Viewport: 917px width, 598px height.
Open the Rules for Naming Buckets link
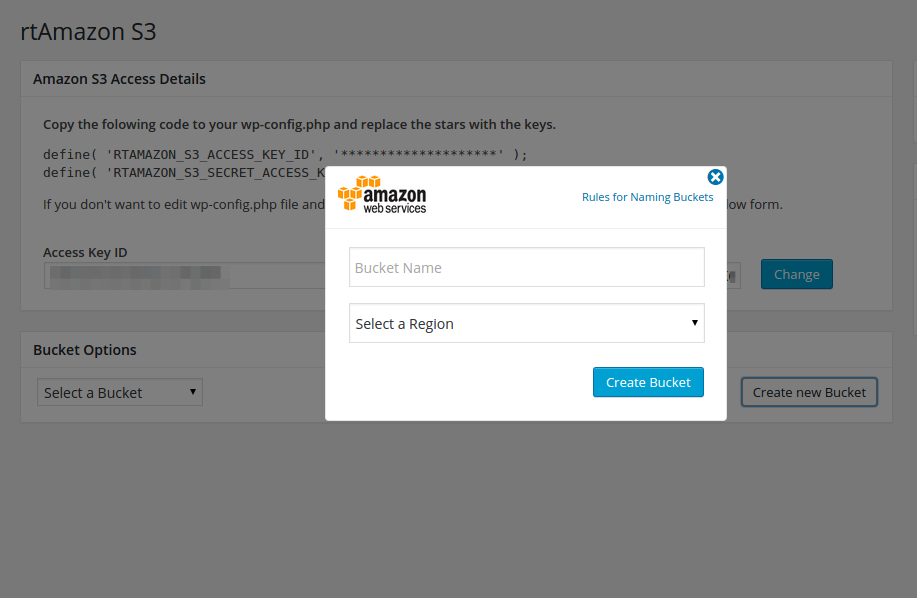pos(648,197)
